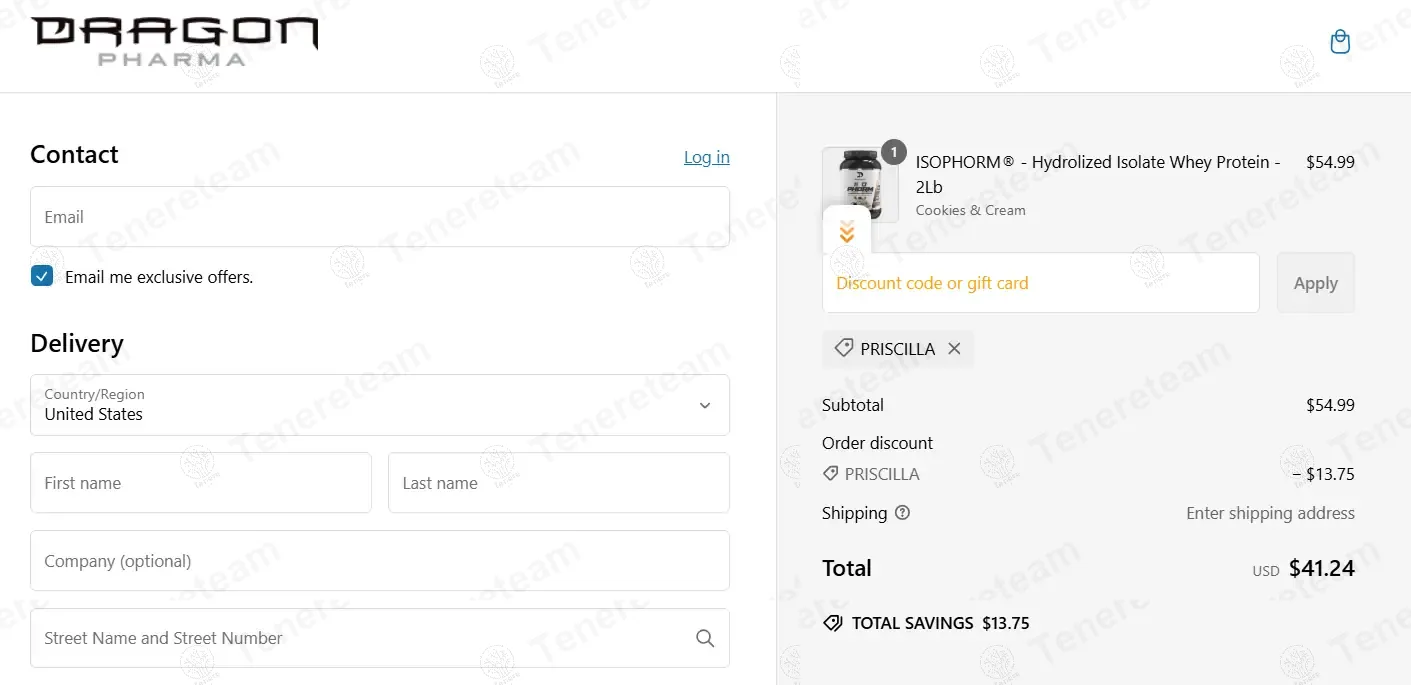
Task: Click the address search magnifier icon
Action: (705, 638)
